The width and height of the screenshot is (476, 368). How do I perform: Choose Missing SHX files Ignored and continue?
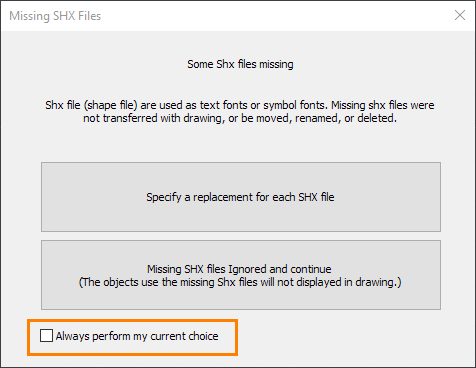point(241,275)
